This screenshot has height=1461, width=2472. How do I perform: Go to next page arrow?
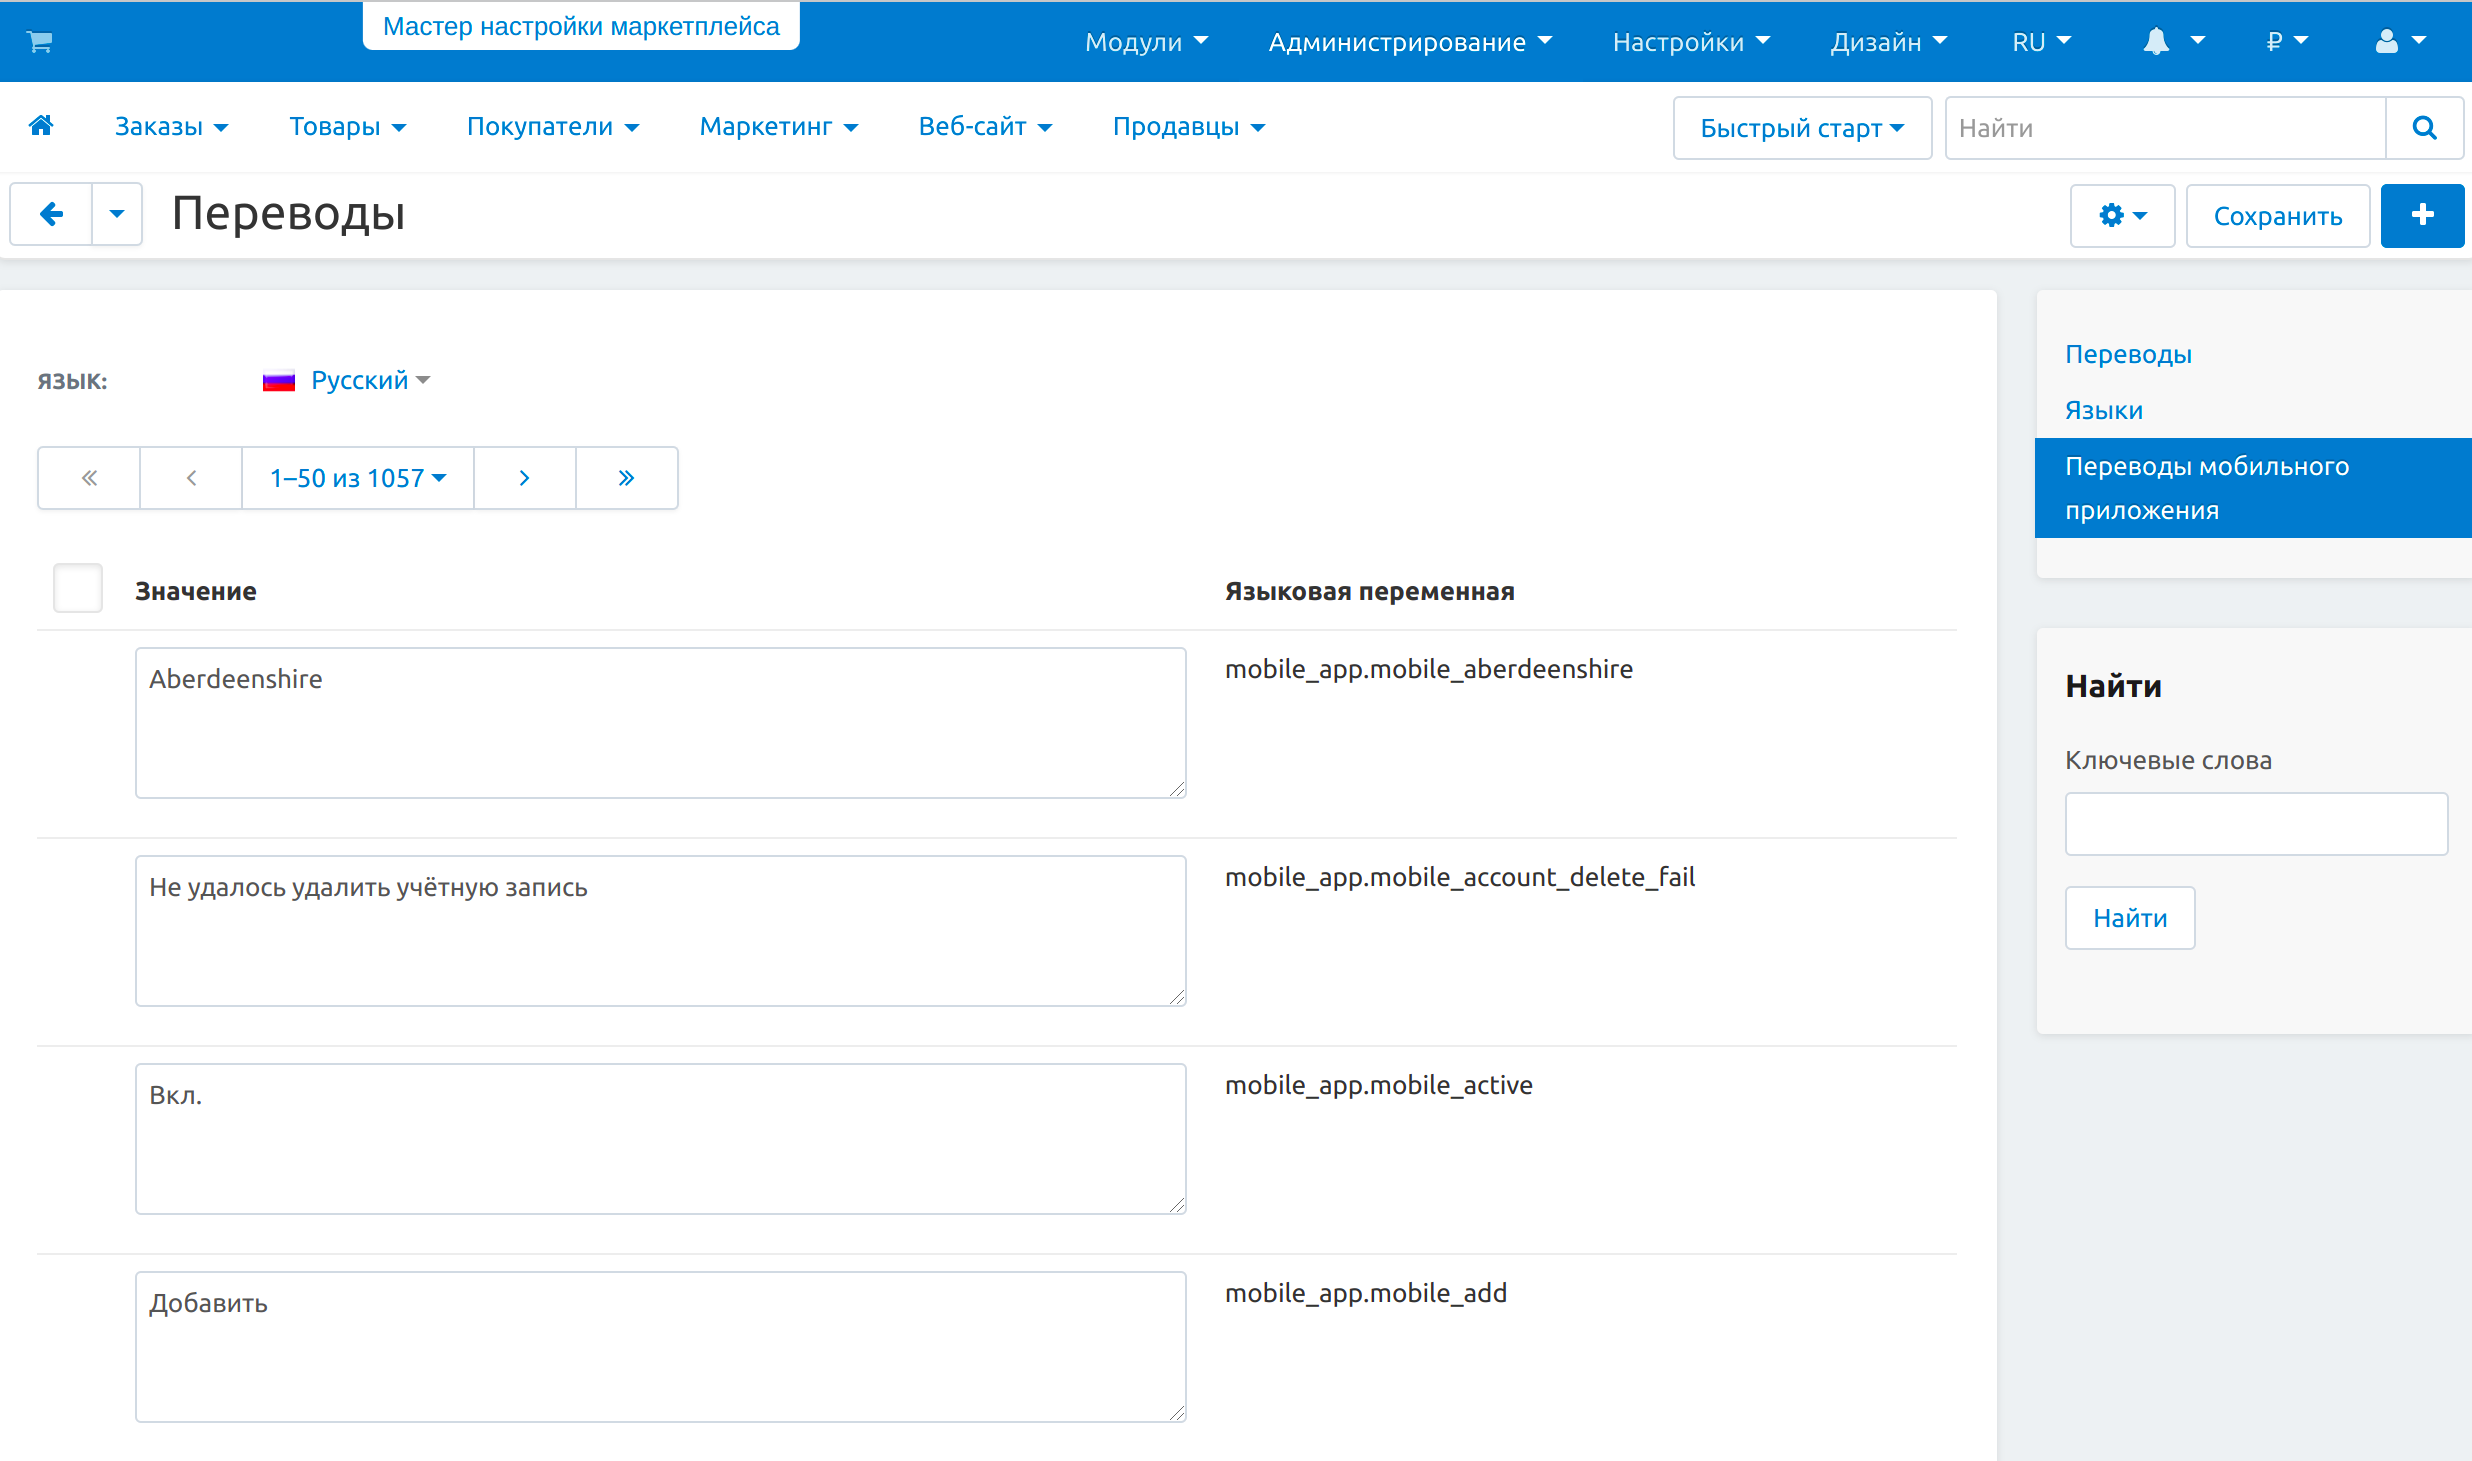pos(524,478)
